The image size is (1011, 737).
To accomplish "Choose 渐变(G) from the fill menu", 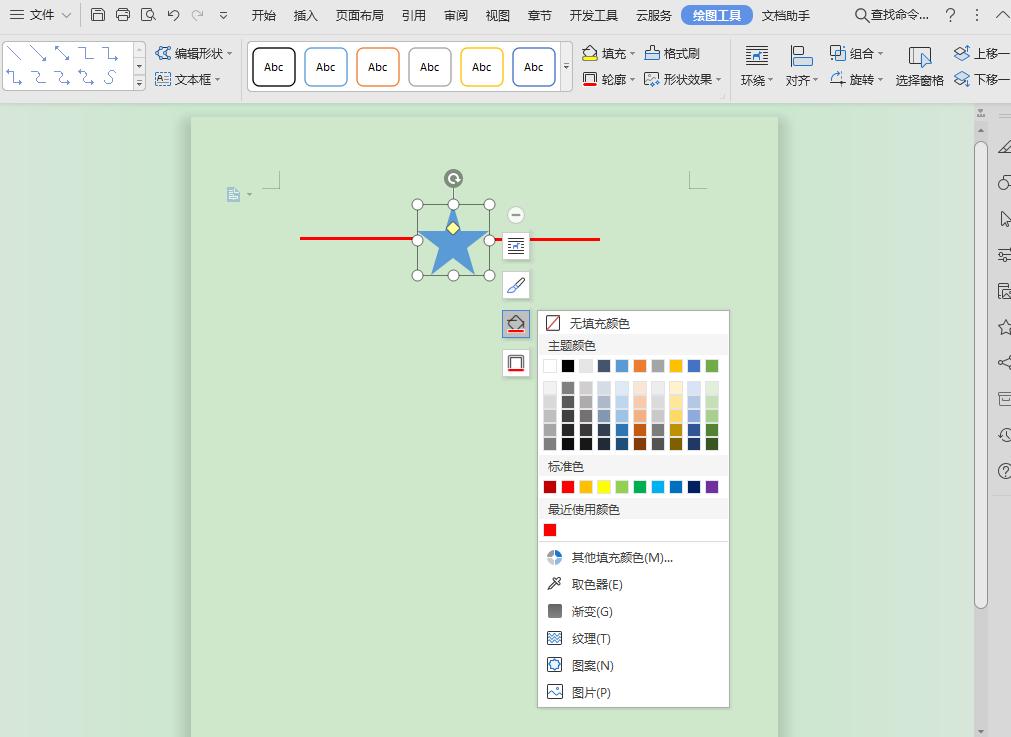I will coord(591,611).
